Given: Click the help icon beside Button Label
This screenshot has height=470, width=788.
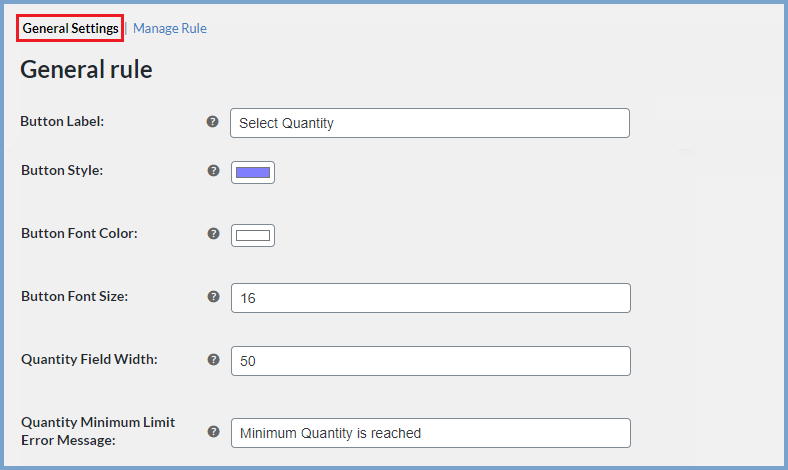Looking at the screenshot, I should (213, 122).
